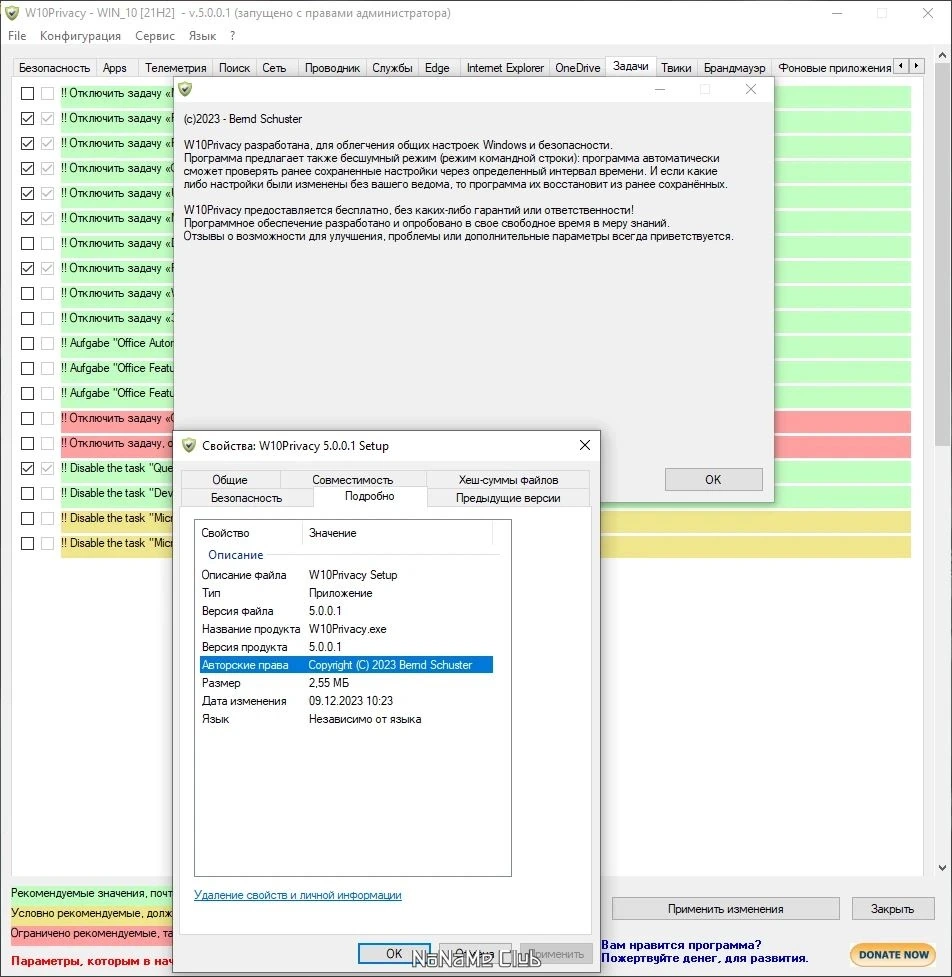Switch to the Edge tab
This screenshot has height=977, width=952.
click(437, 68)
